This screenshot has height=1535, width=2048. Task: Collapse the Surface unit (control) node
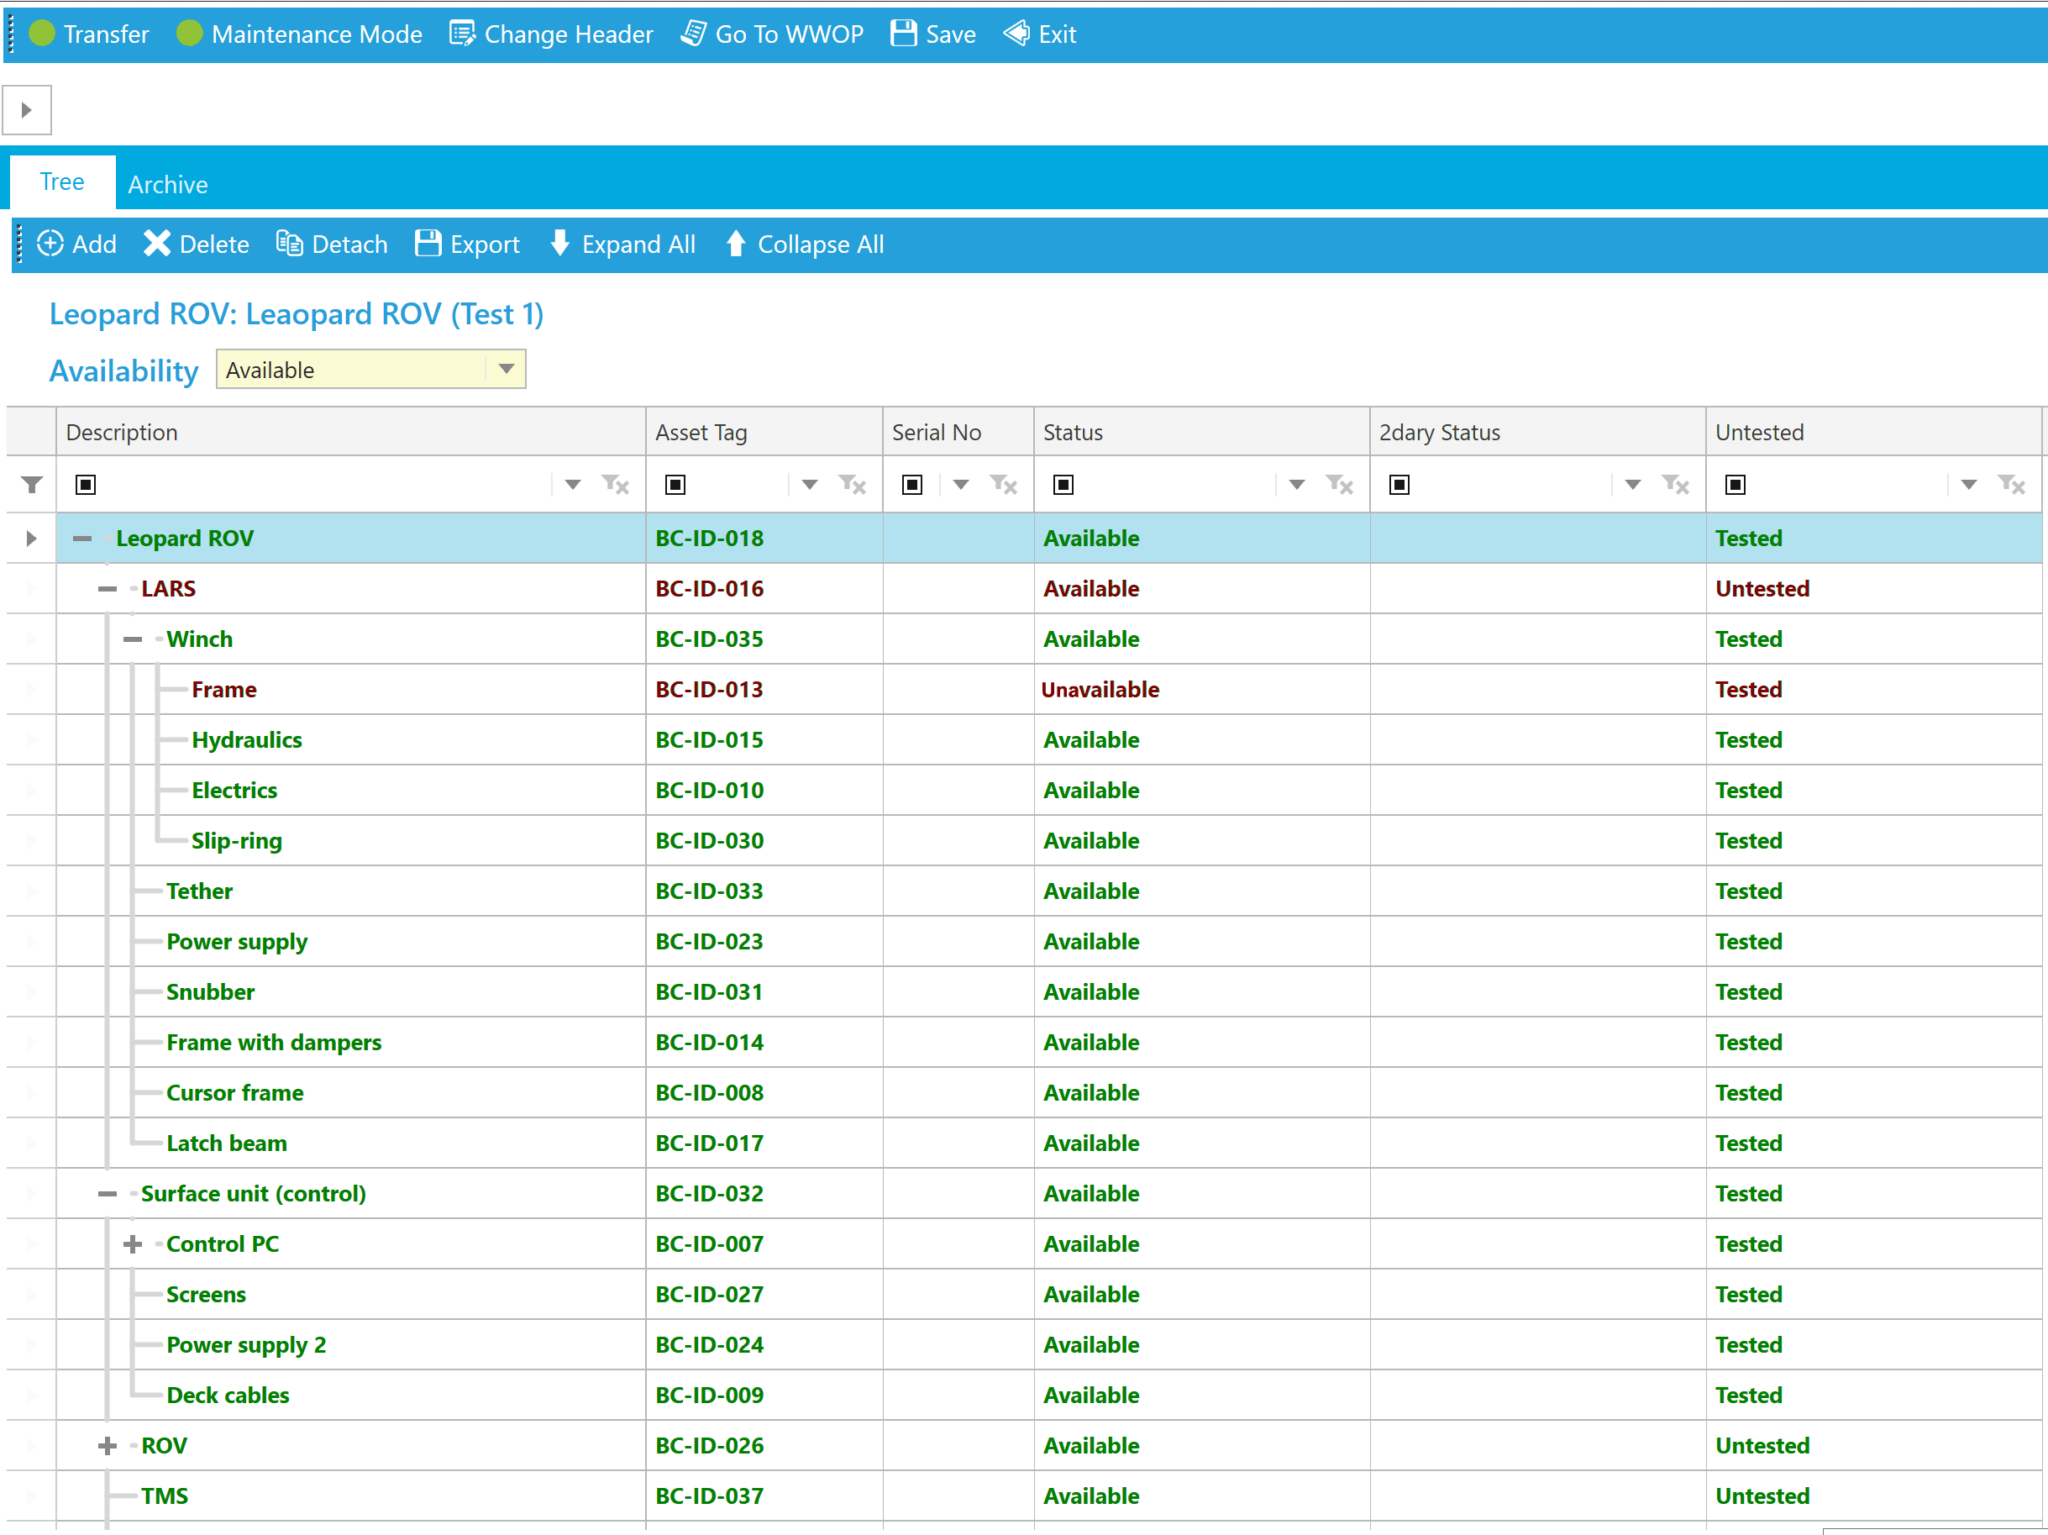coord(107,1194)
